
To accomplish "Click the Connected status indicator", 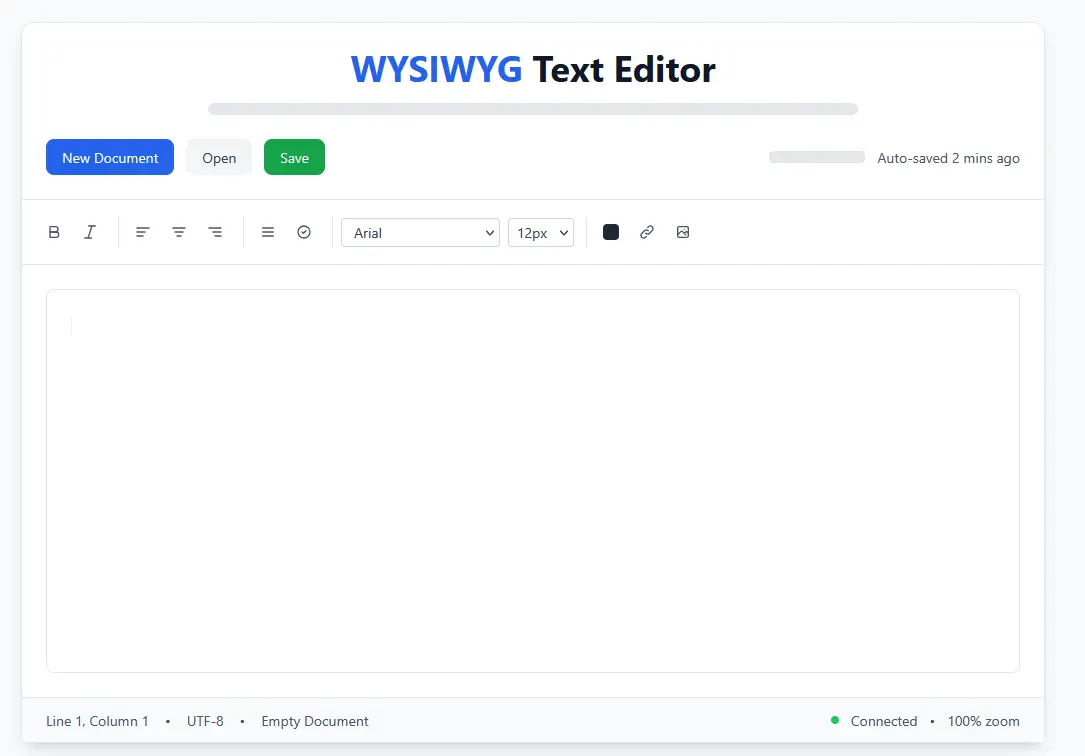I will pos(883,721).
